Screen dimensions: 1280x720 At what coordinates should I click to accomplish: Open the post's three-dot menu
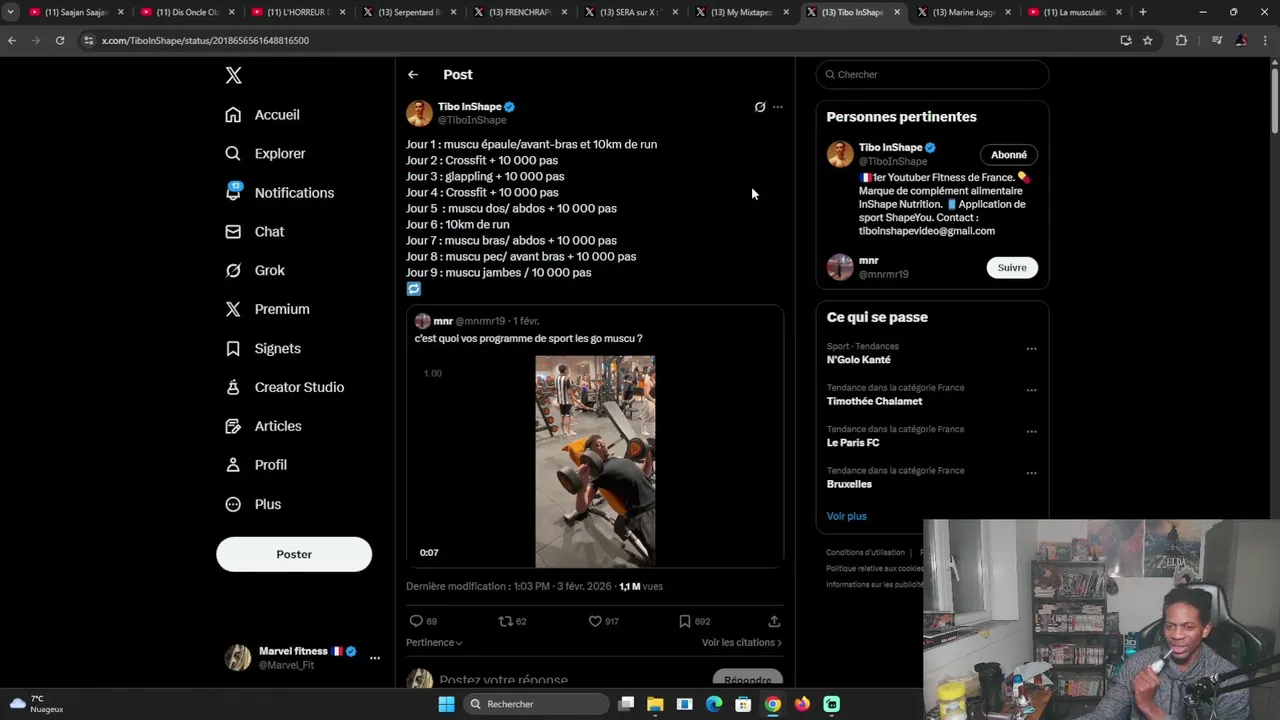(x=778, y=107)
